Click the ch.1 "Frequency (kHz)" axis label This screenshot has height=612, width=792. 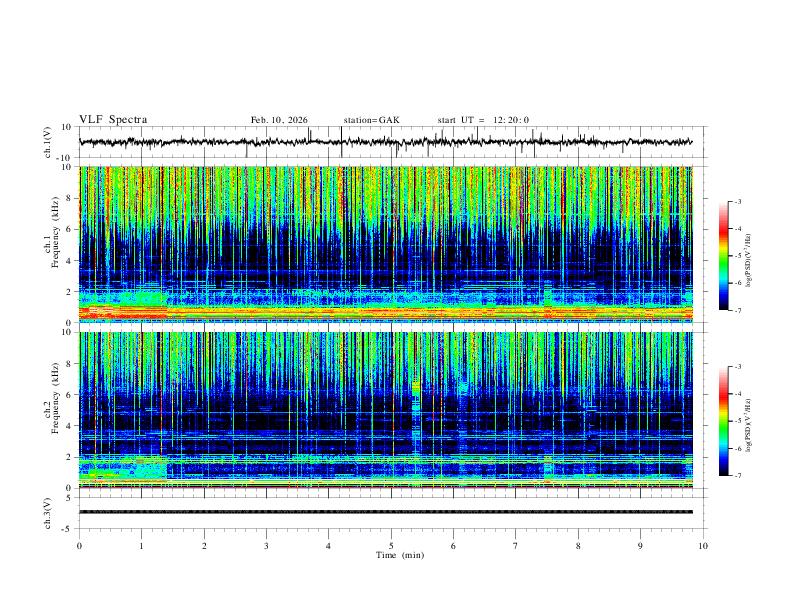point(56,232)
